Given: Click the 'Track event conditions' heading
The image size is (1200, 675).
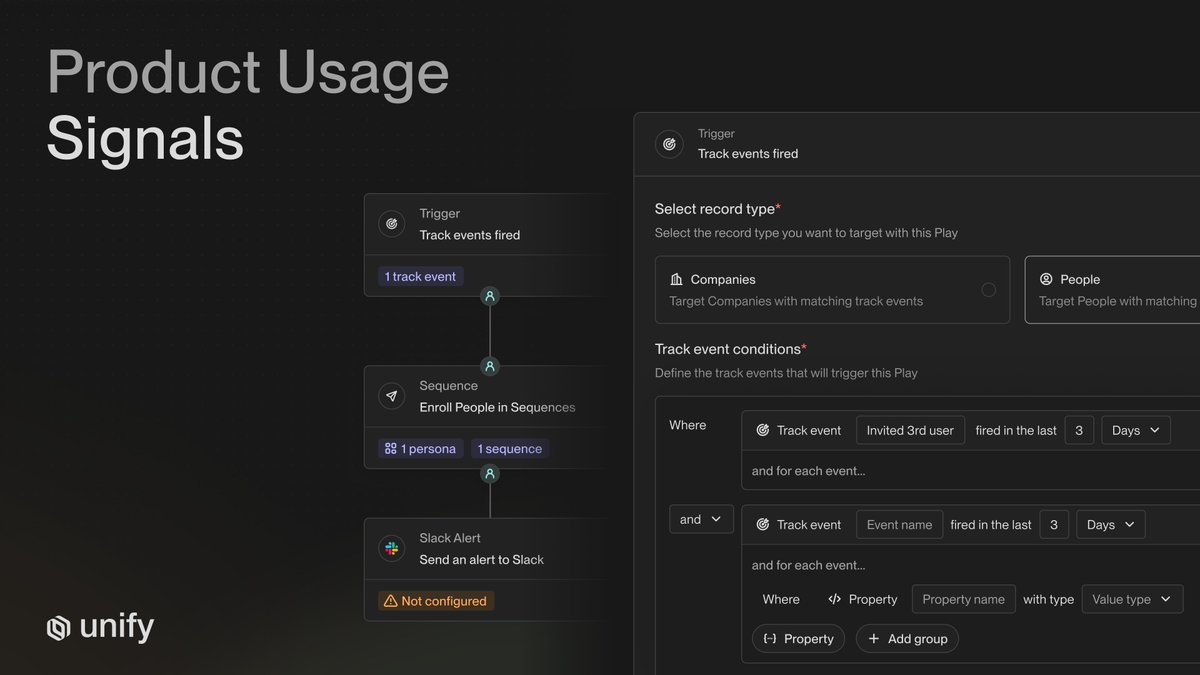Looking at the screenshot, I should (x=730, y=349).
